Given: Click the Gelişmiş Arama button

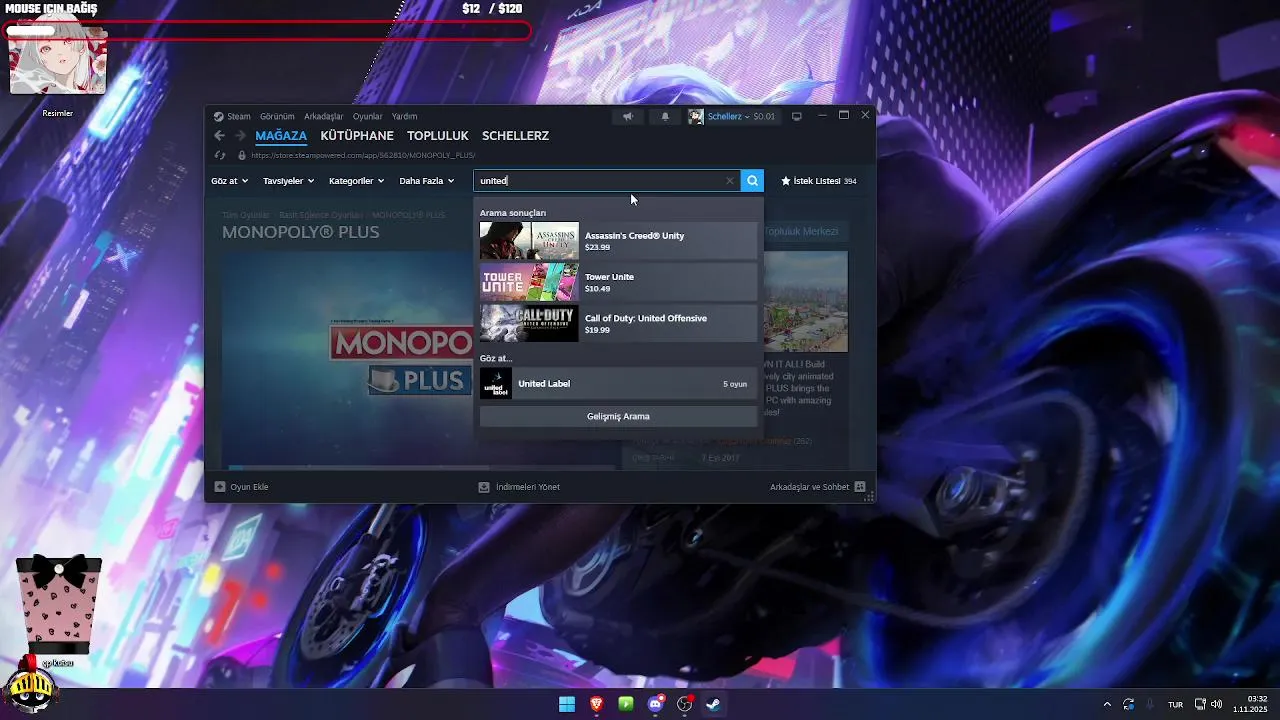Looking at the screenshot, I should (618, 416).
